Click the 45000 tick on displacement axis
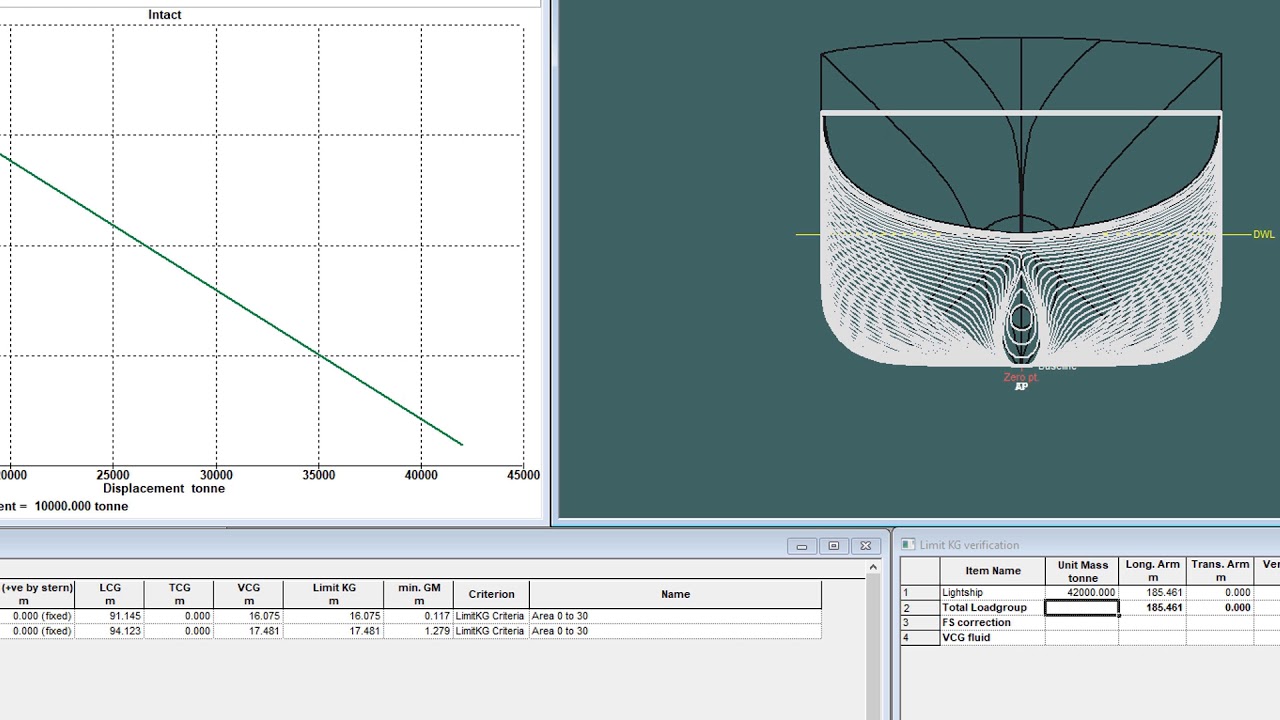 [x=523, y=475]
